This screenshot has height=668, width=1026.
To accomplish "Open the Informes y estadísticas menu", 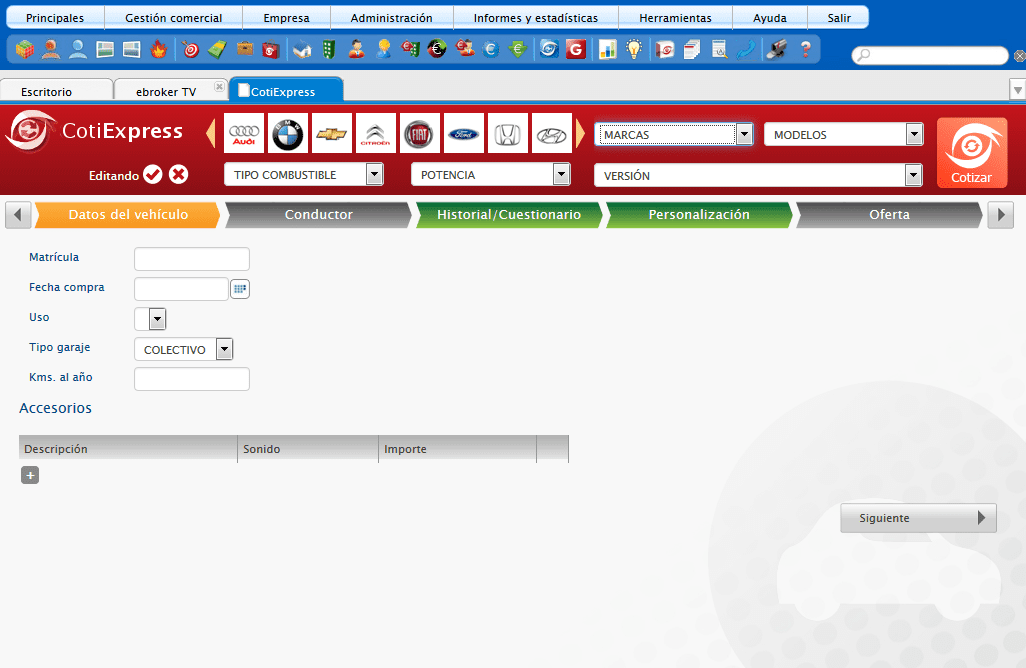I will (x=536, y=18).
